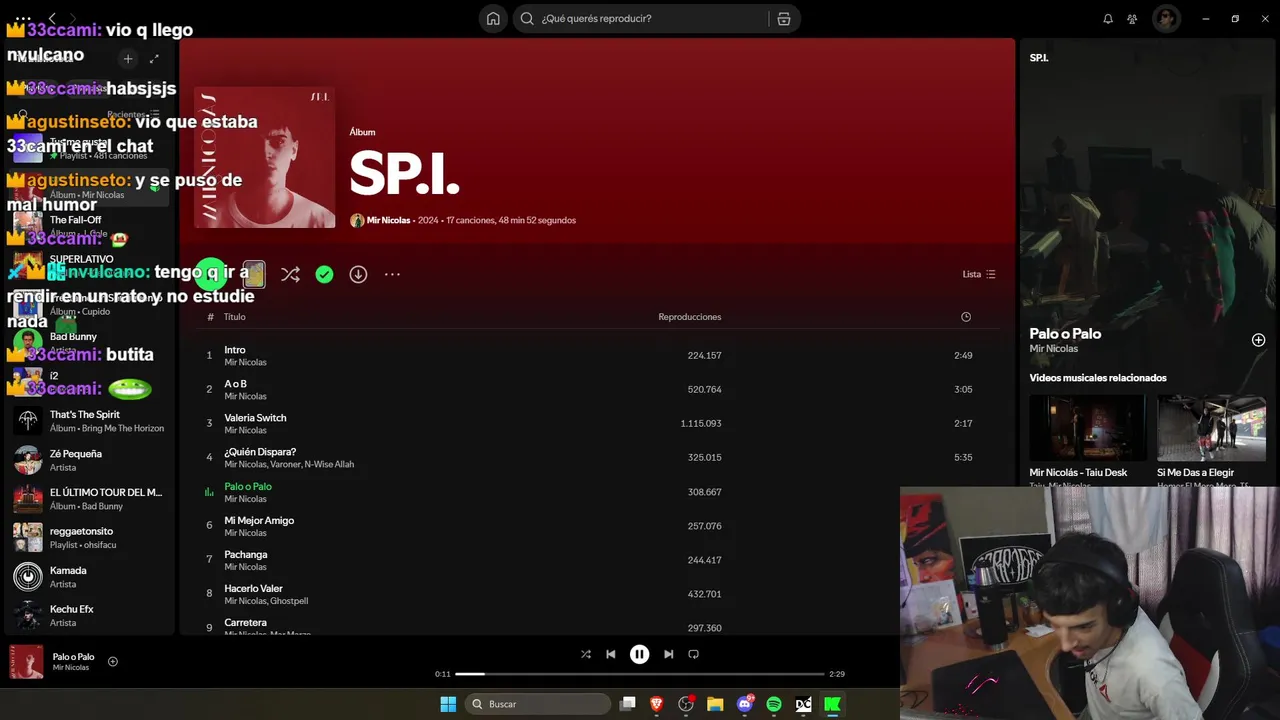Open Mir Nicolas artist link in album header
1280x720 pixels.
point(388,220)
